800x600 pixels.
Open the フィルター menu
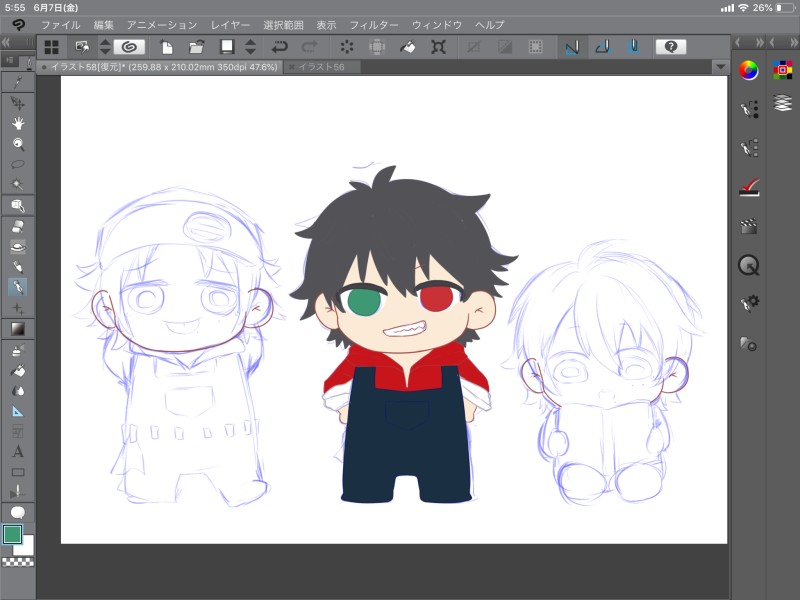(373, 25)
